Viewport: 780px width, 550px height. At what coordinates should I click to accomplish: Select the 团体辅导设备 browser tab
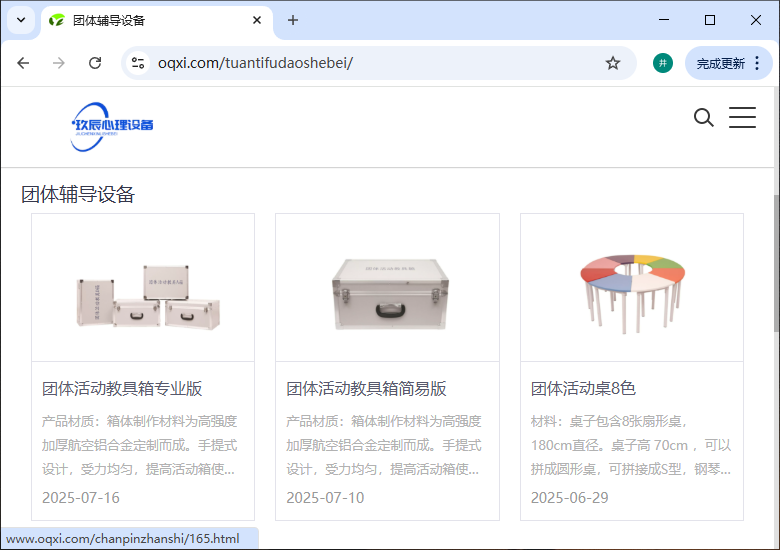(x=157, y=21)
